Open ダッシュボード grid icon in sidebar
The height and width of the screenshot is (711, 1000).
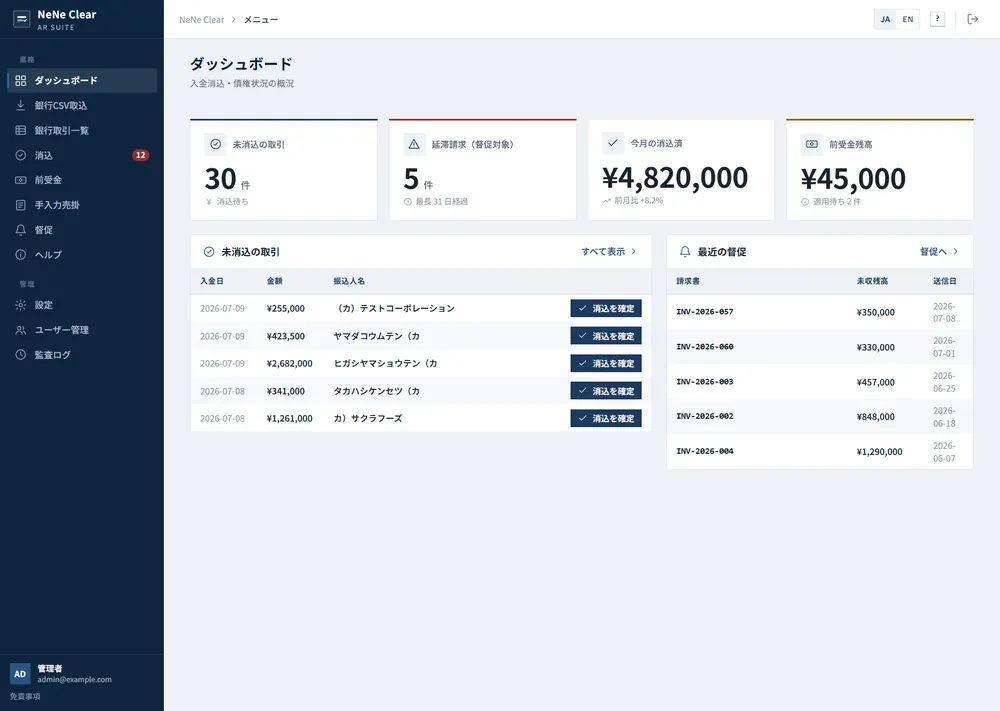21,80
